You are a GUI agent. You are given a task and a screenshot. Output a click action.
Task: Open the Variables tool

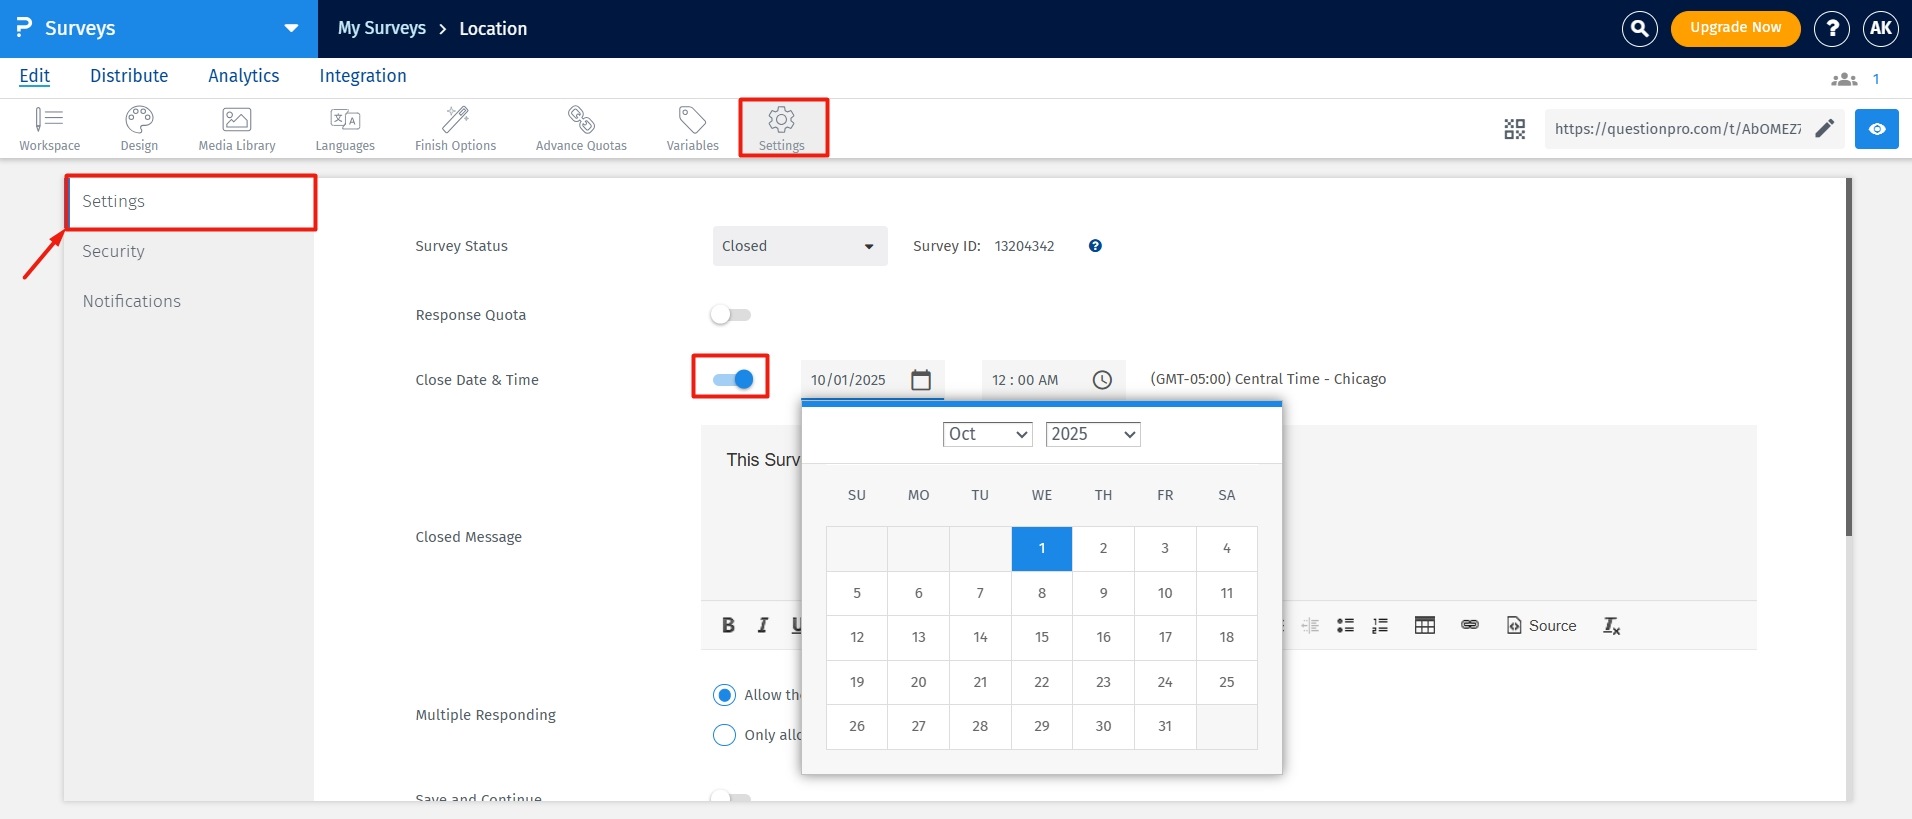692,129
